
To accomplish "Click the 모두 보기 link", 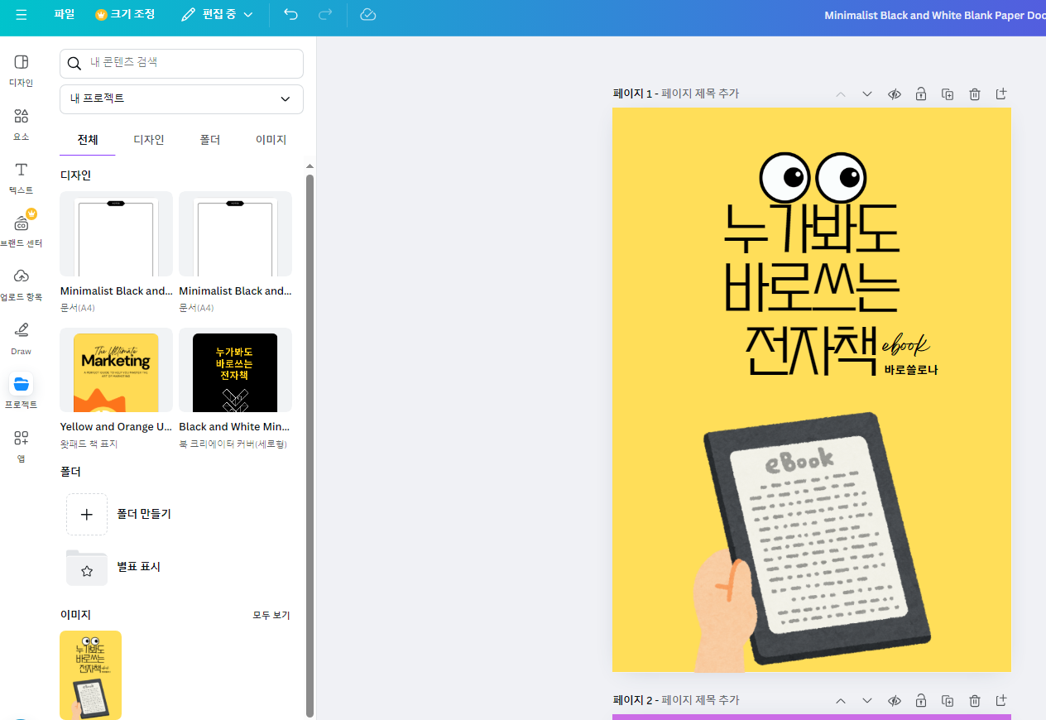I will tap(271, 615).
